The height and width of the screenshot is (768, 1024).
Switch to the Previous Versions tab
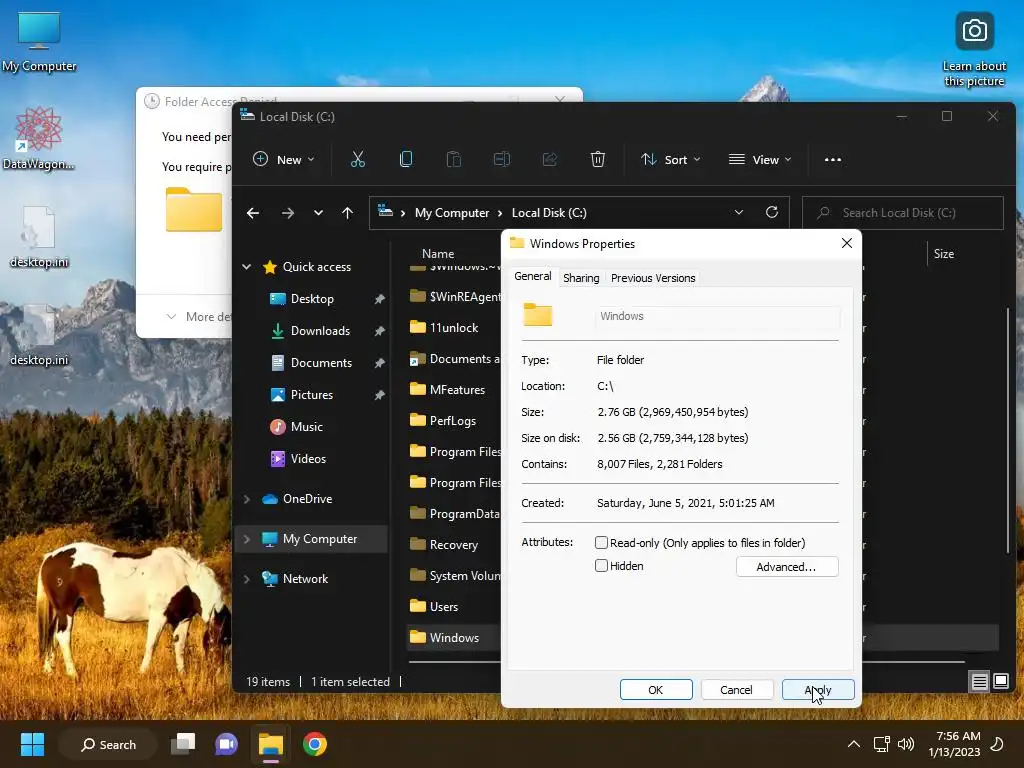point(652,278)
